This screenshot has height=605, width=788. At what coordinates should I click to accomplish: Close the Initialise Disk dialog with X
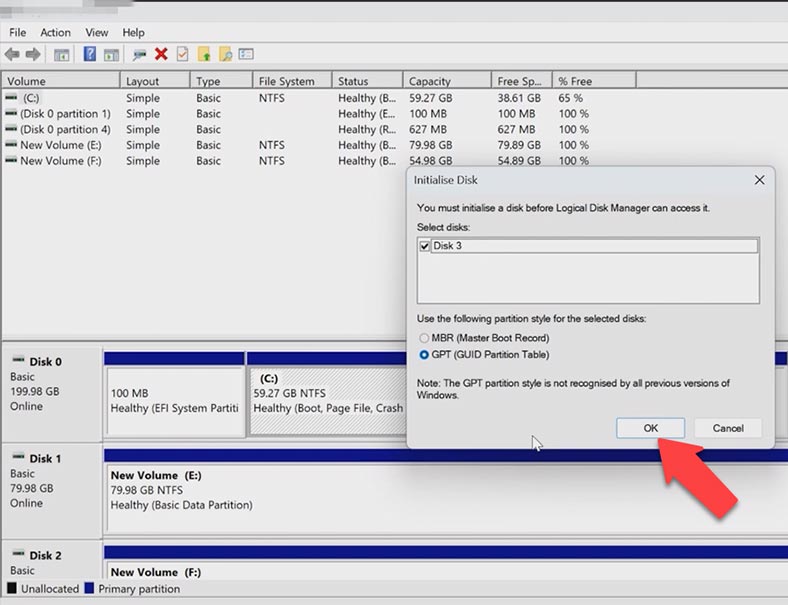[x=759, y=180]
